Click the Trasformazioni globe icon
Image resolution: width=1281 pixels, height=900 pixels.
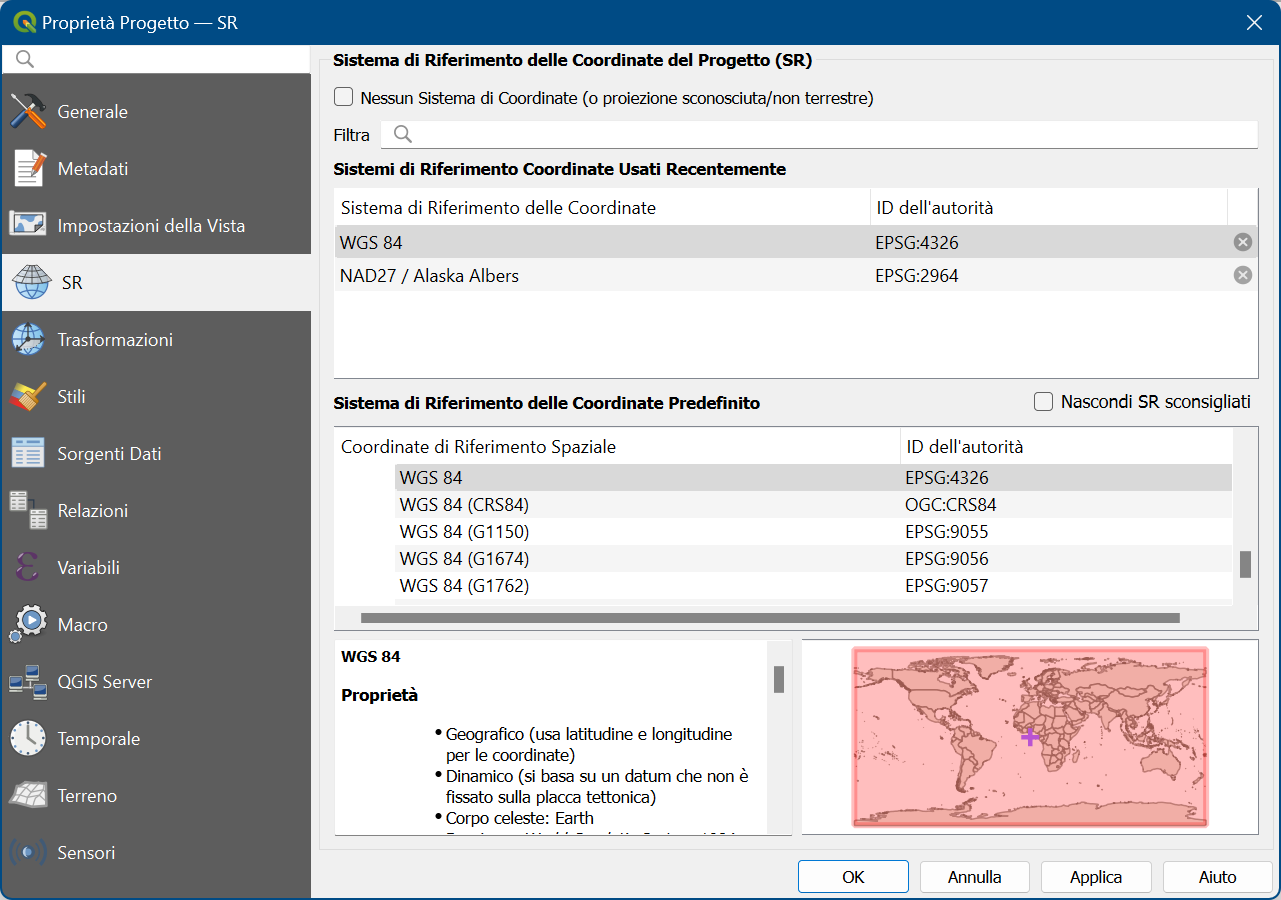28,340
